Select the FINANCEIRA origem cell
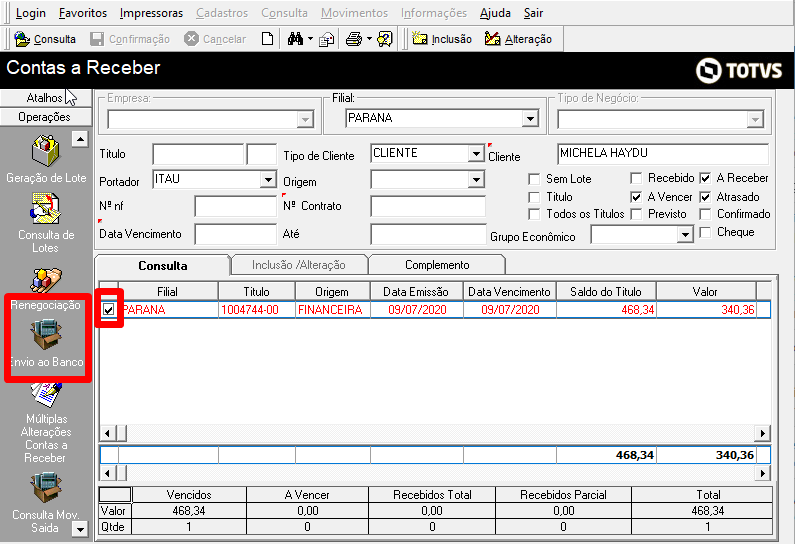The height and width of the screenshot is (544, 795). [332, 310]
